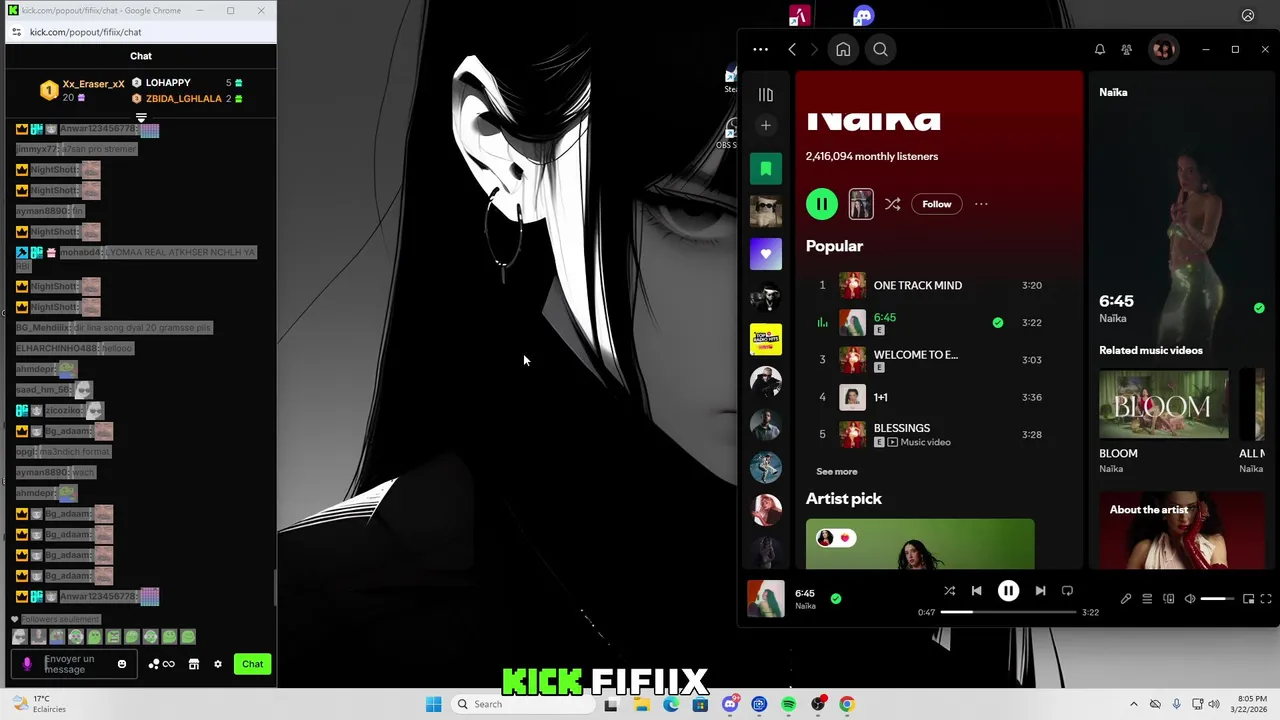This screenshot has height=720, width=1280.
Task: Open the Kick shop storefront icon
Action: tap(194, 664)
